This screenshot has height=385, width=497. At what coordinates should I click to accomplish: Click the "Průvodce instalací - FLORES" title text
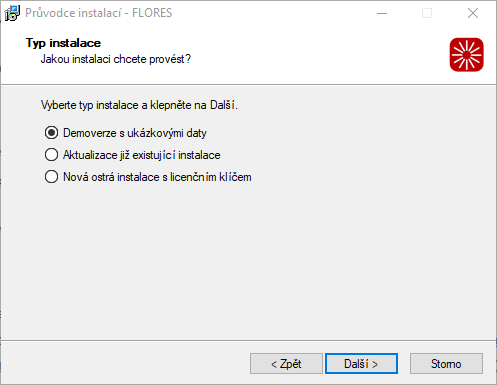tap(99, 13)
